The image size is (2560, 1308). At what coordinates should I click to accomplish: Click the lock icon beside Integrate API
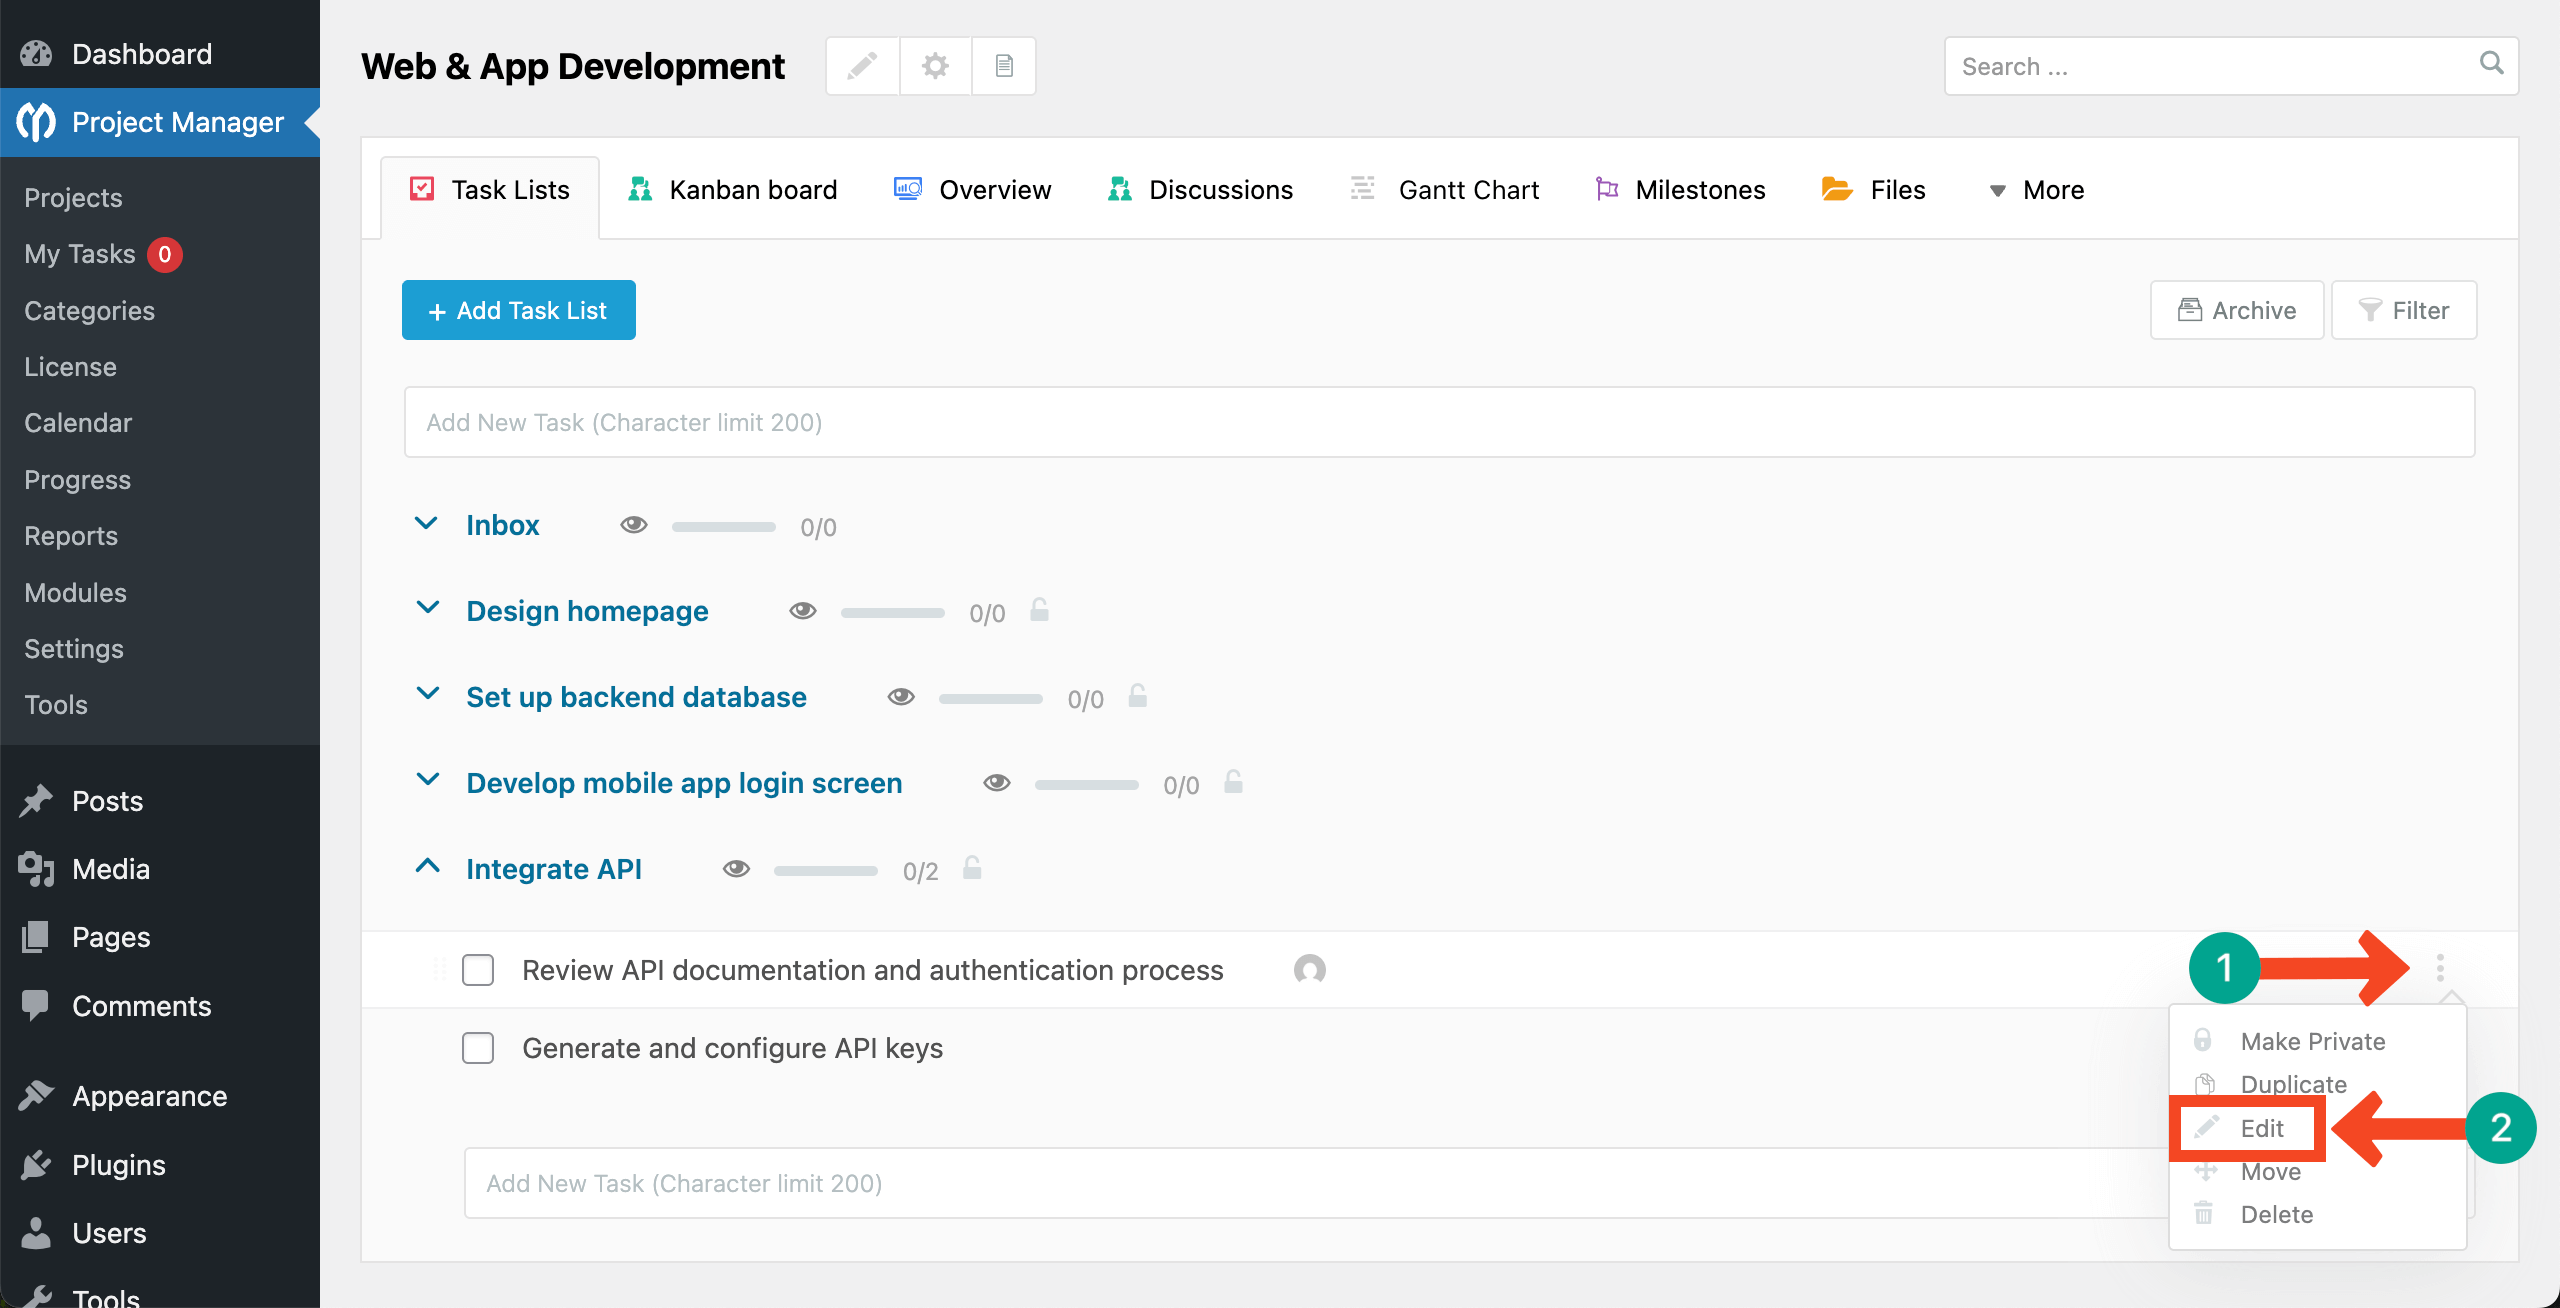[972, 868]
